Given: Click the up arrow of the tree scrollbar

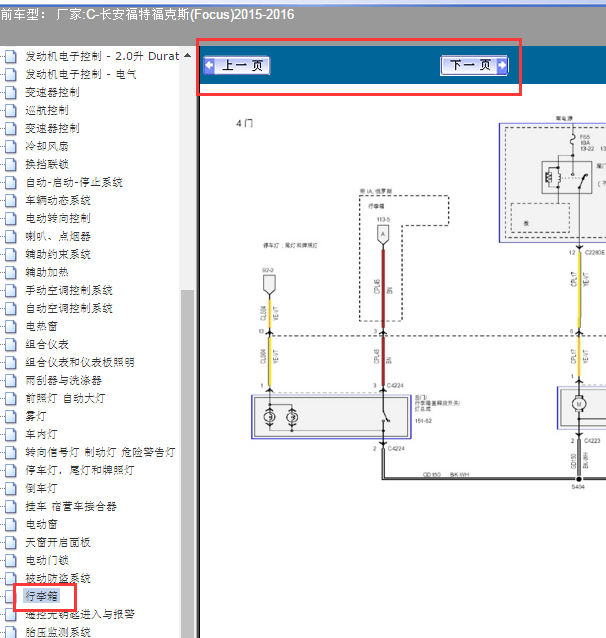Looking at the screenshot, I should pyautogui.click(x=187, y=55).
